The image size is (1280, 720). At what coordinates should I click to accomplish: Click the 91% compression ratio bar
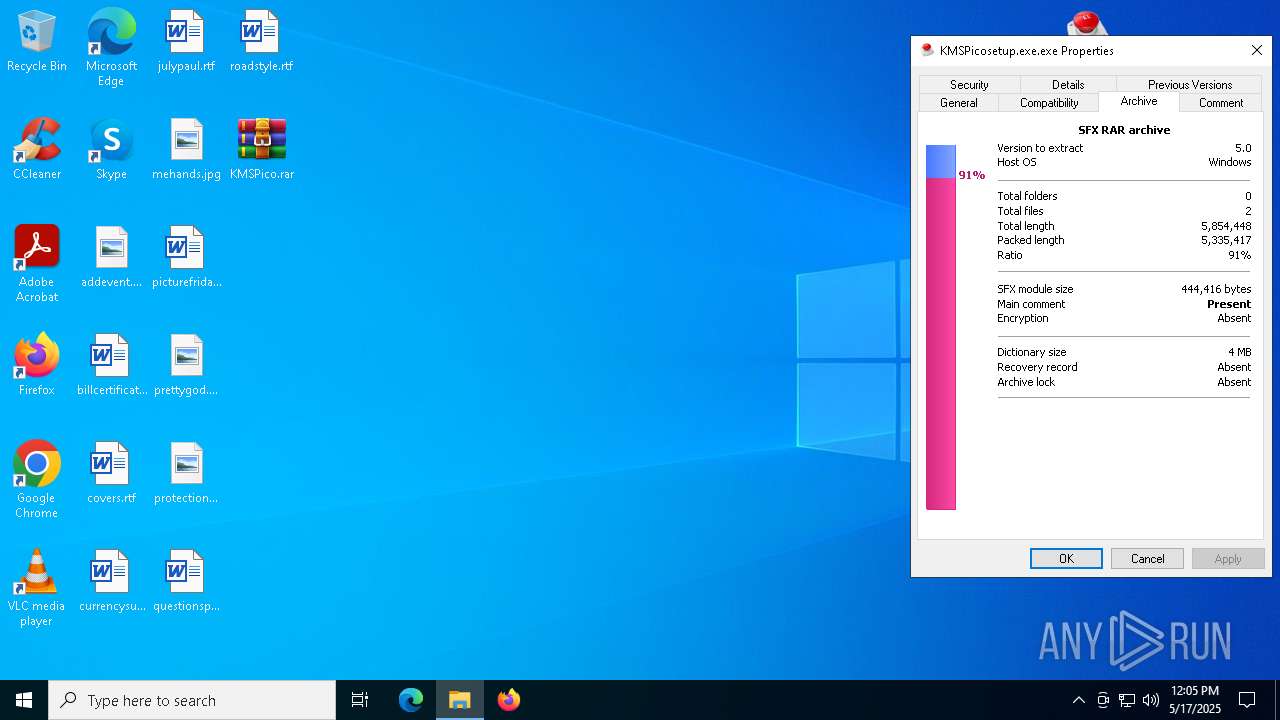[x=941, y=327]
